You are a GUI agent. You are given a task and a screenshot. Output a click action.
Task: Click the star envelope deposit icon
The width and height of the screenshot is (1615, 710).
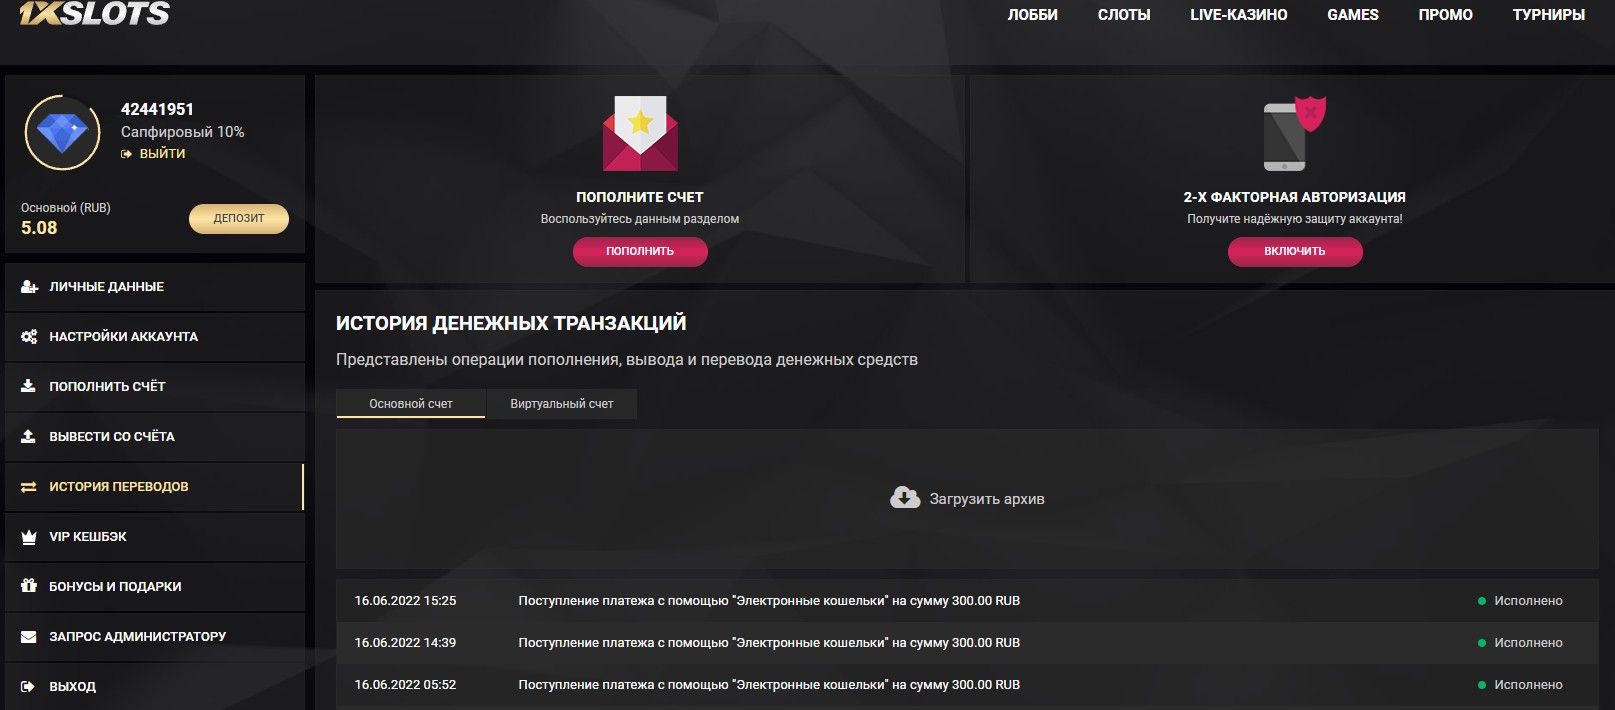[640, 134]
